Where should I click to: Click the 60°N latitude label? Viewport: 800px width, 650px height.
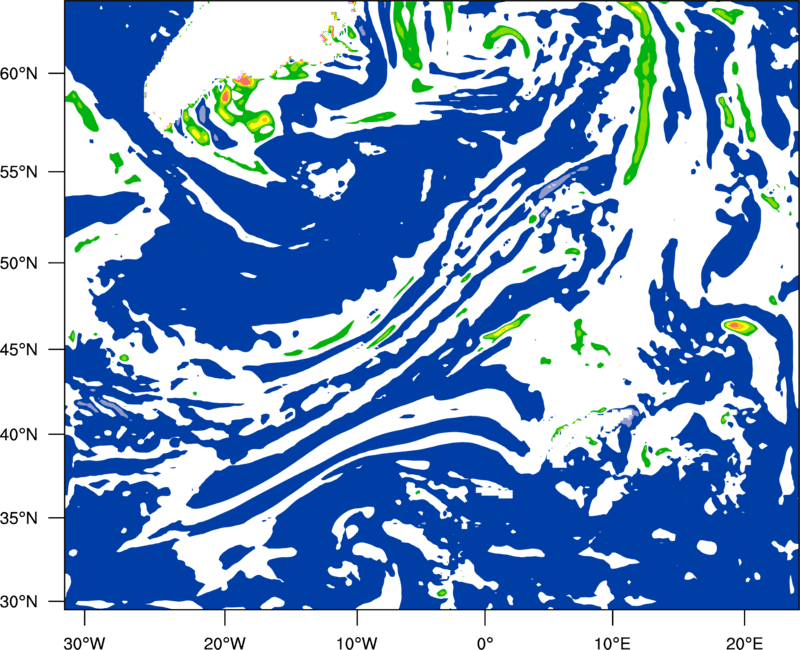[x=19, y=73]
